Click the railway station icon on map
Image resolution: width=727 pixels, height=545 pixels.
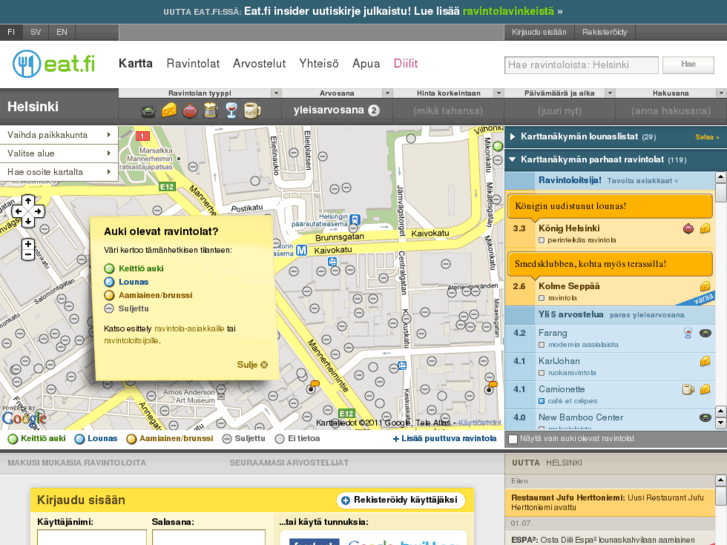tap(355, 218)
